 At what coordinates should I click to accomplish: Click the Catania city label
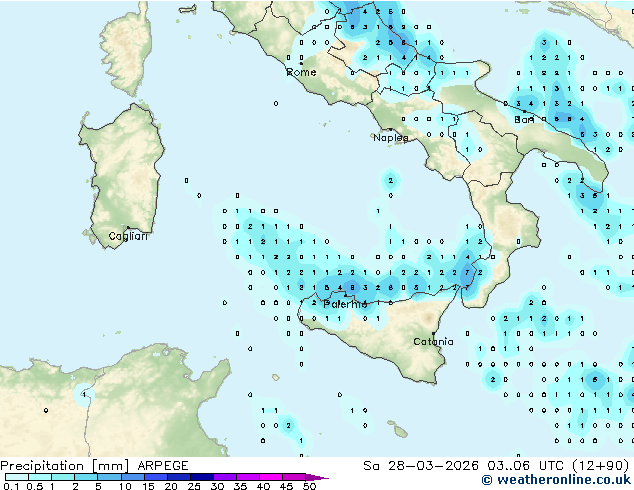433,342
